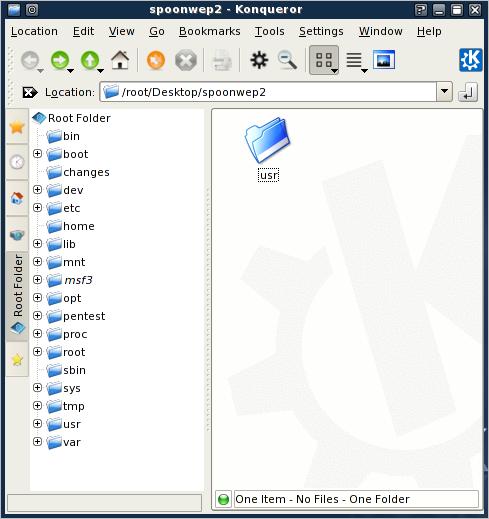Select Root Folder at top of tree
The image size is (489, 519).
tap(72, 118)
